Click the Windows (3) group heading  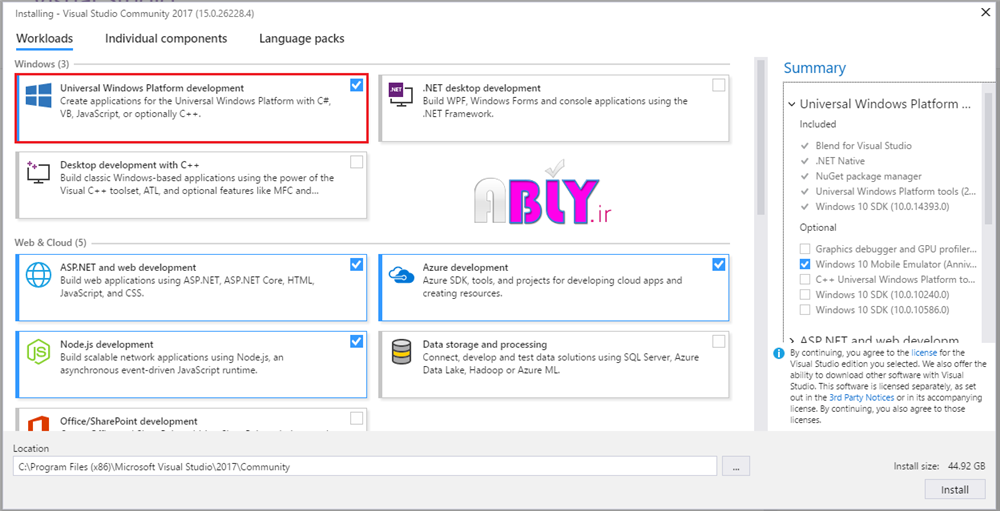pyautogui.click(x=41, y=64)
